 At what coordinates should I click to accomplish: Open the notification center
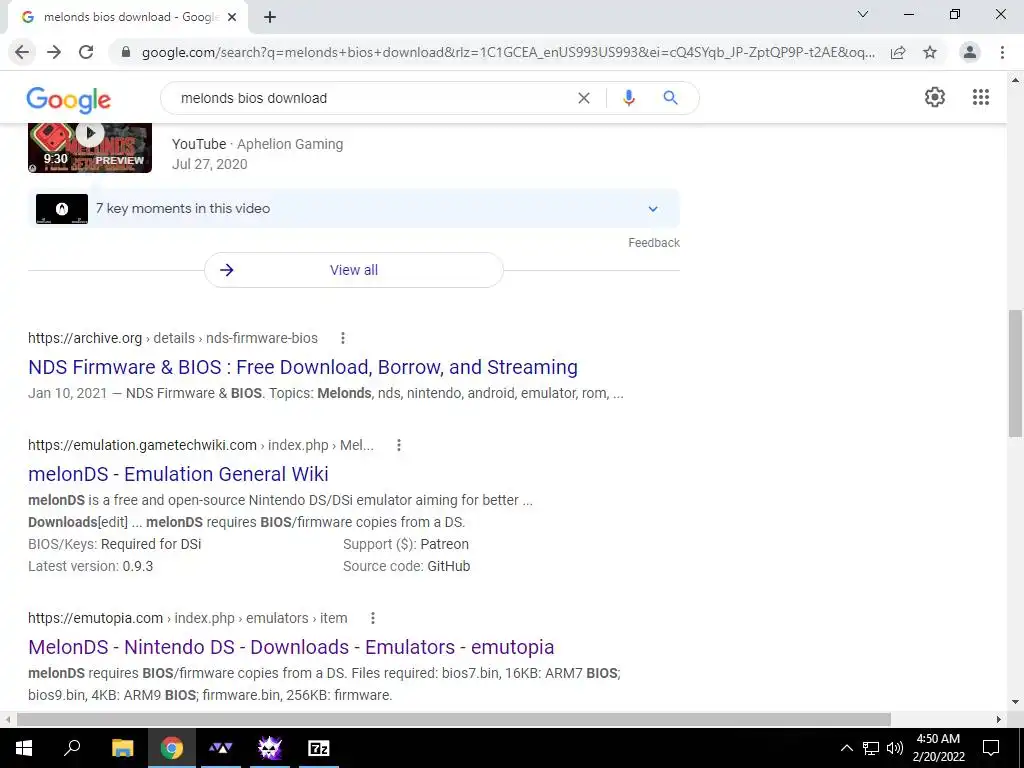click(991, 748)
